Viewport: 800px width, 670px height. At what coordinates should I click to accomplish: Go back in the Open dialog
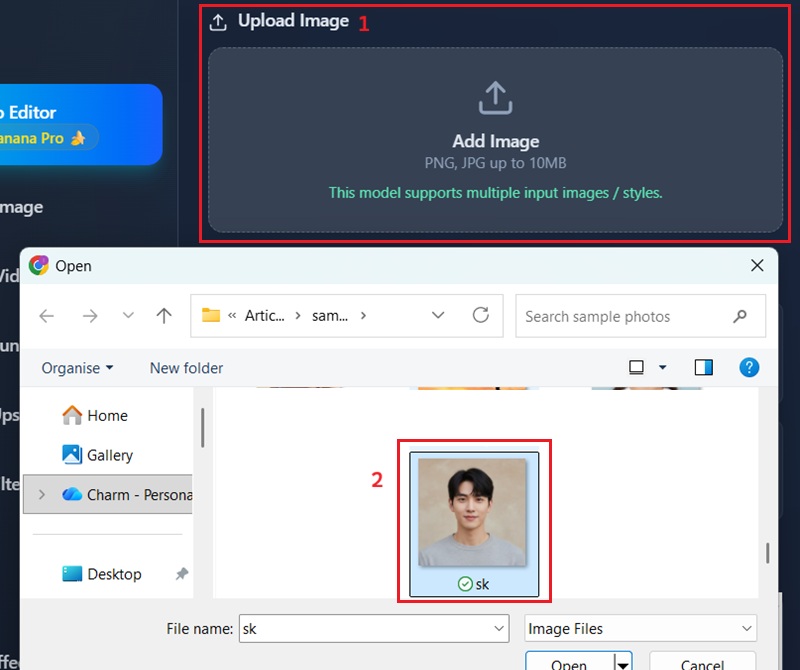click(x=46, y=316)
